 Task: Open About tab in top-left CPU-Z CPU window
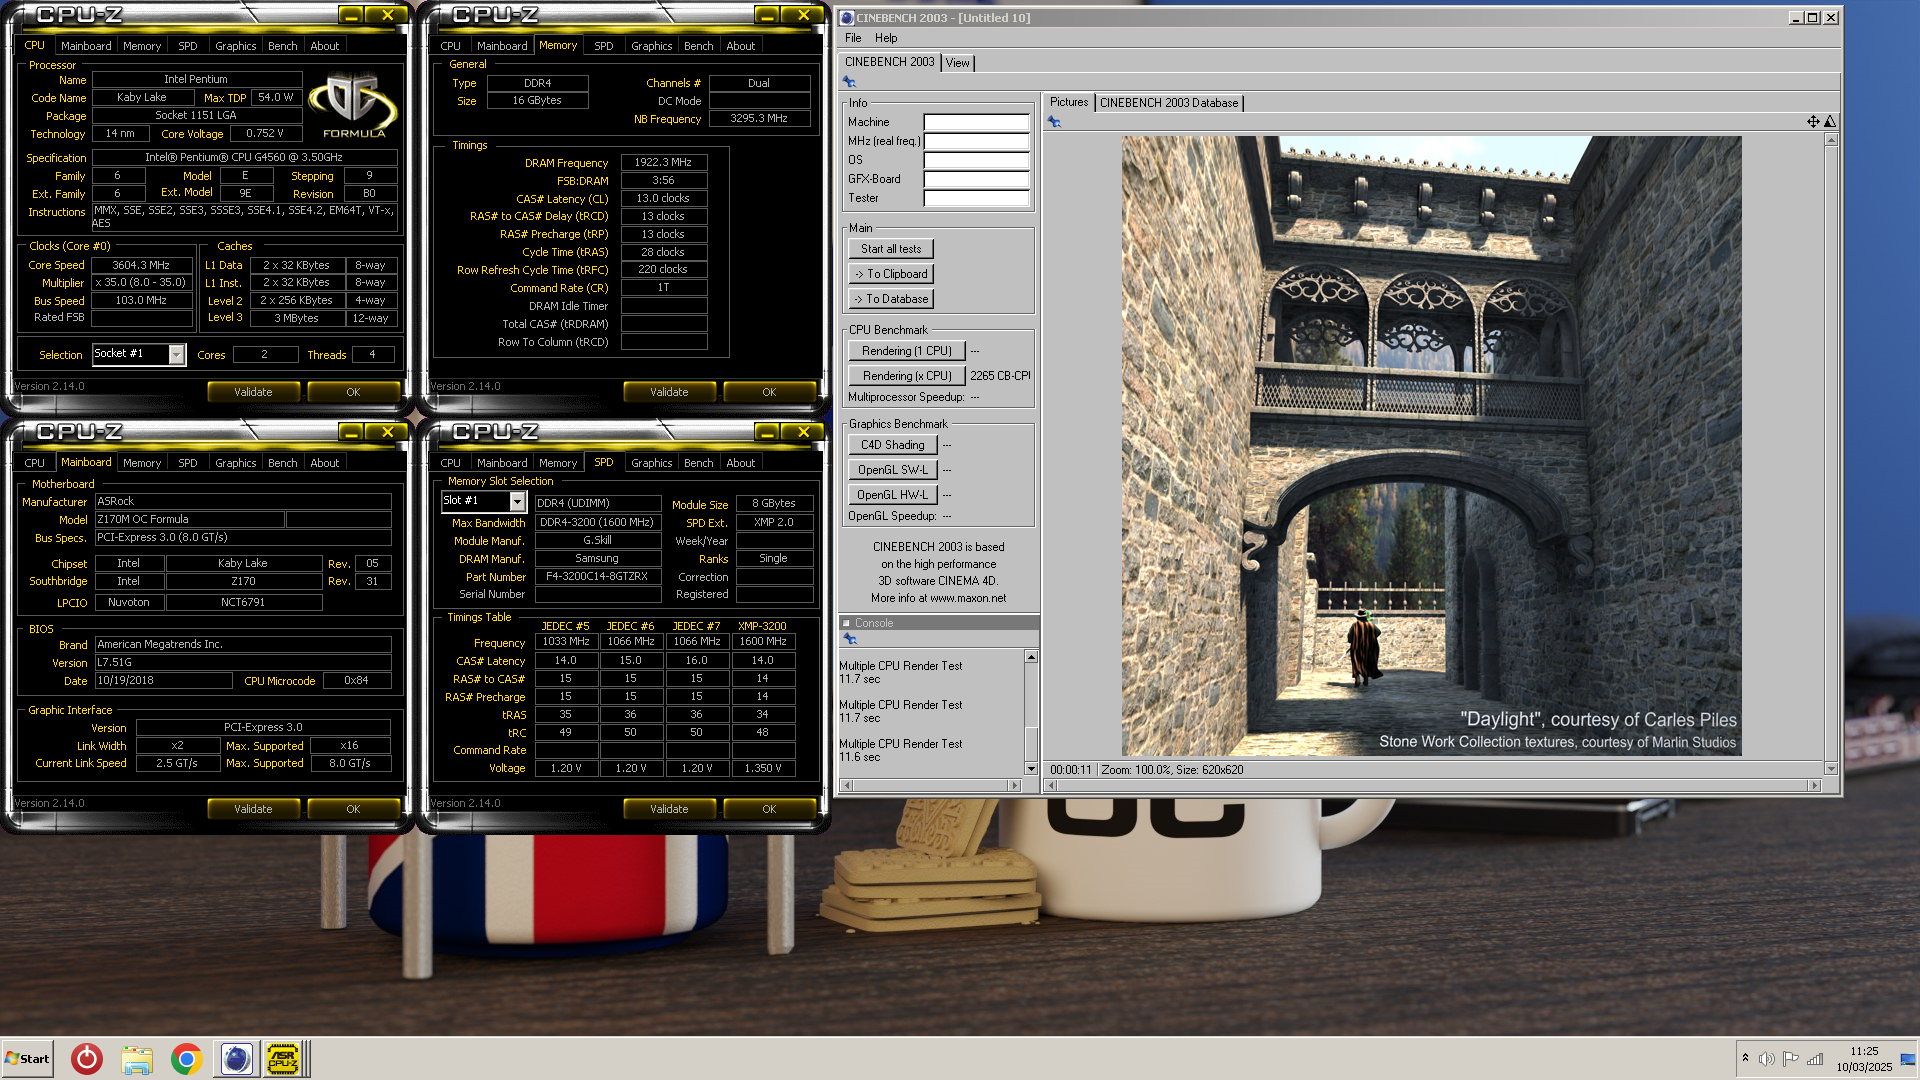[x=324, y=46]
